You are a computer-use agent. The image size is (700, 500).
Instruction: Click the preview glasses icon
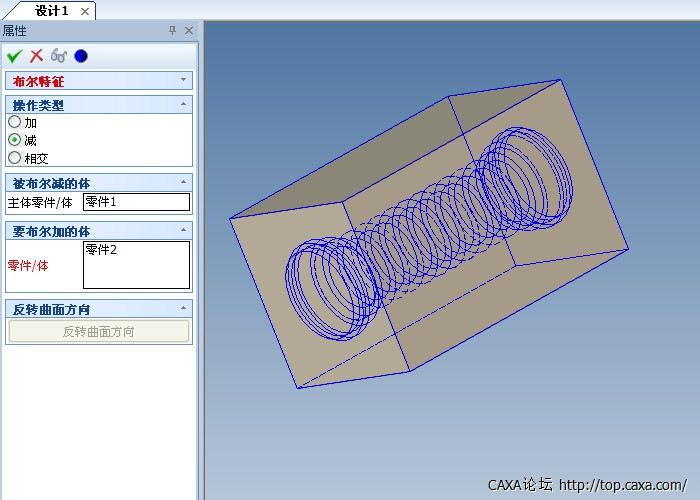pyautogui.click(x=59, y=56)
